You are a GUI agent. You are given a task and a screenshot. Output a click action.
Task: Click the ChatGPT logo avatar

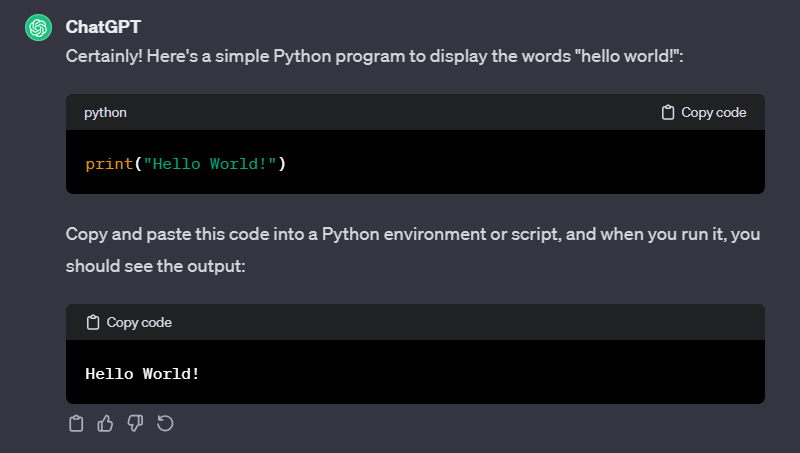click(x=38, y=27)
